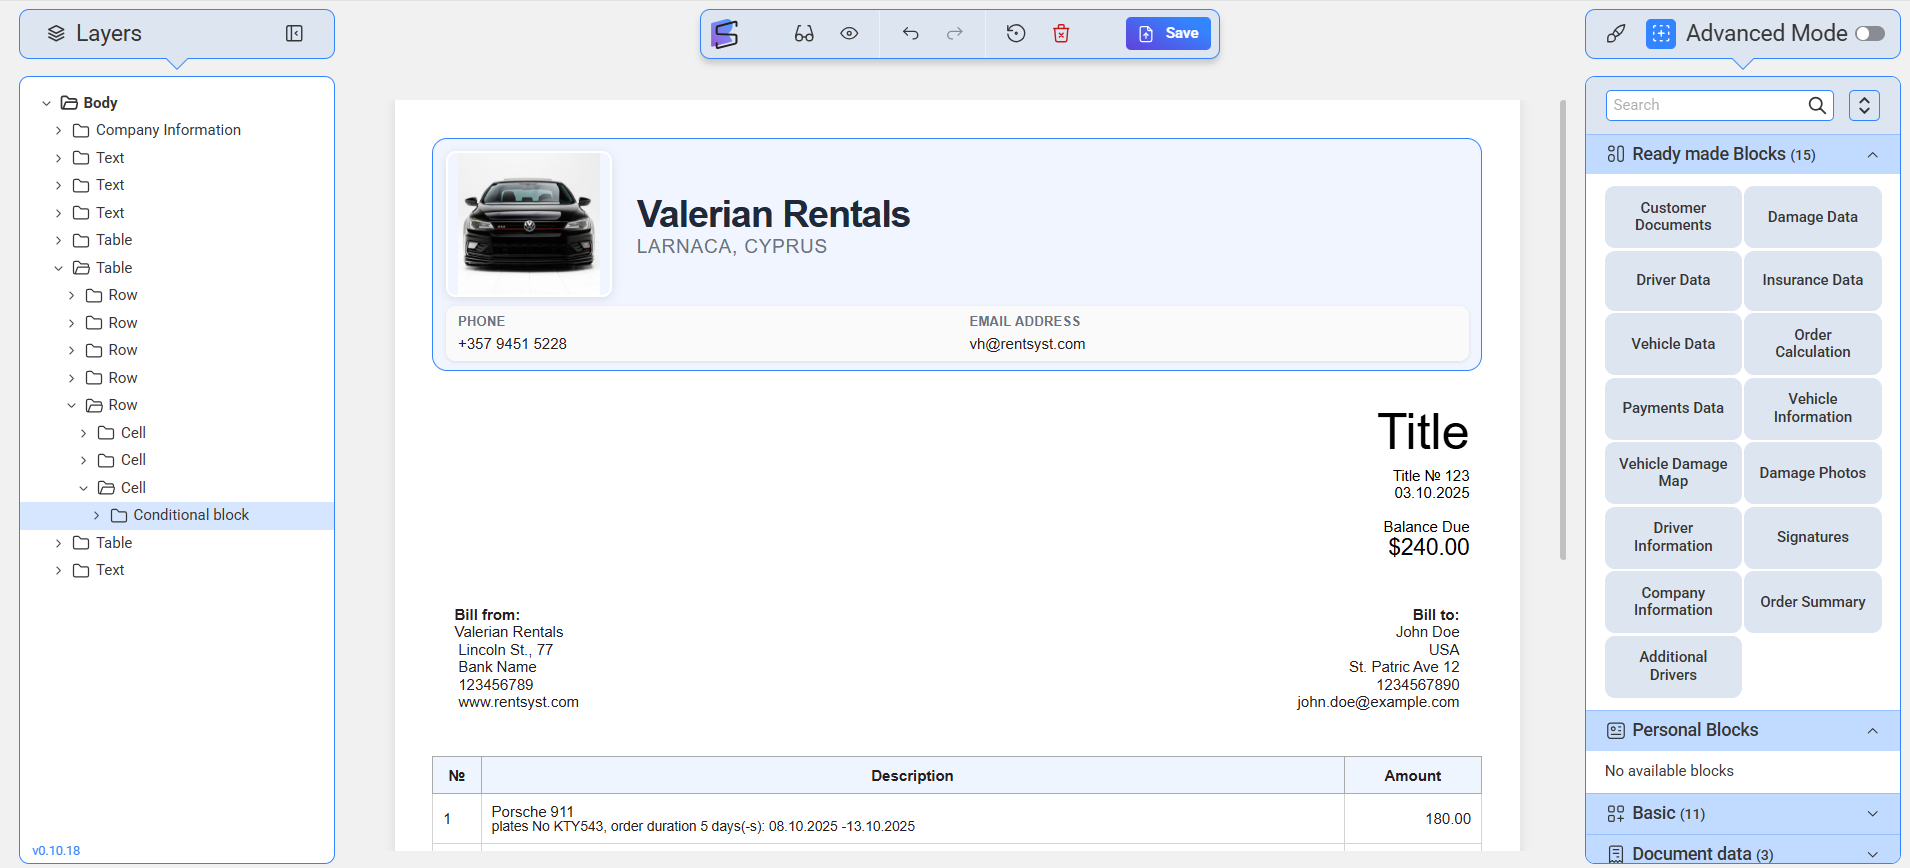Collapse the Ready made Blocks section
Viewport: 1910px width, 868px height.
1872,154
